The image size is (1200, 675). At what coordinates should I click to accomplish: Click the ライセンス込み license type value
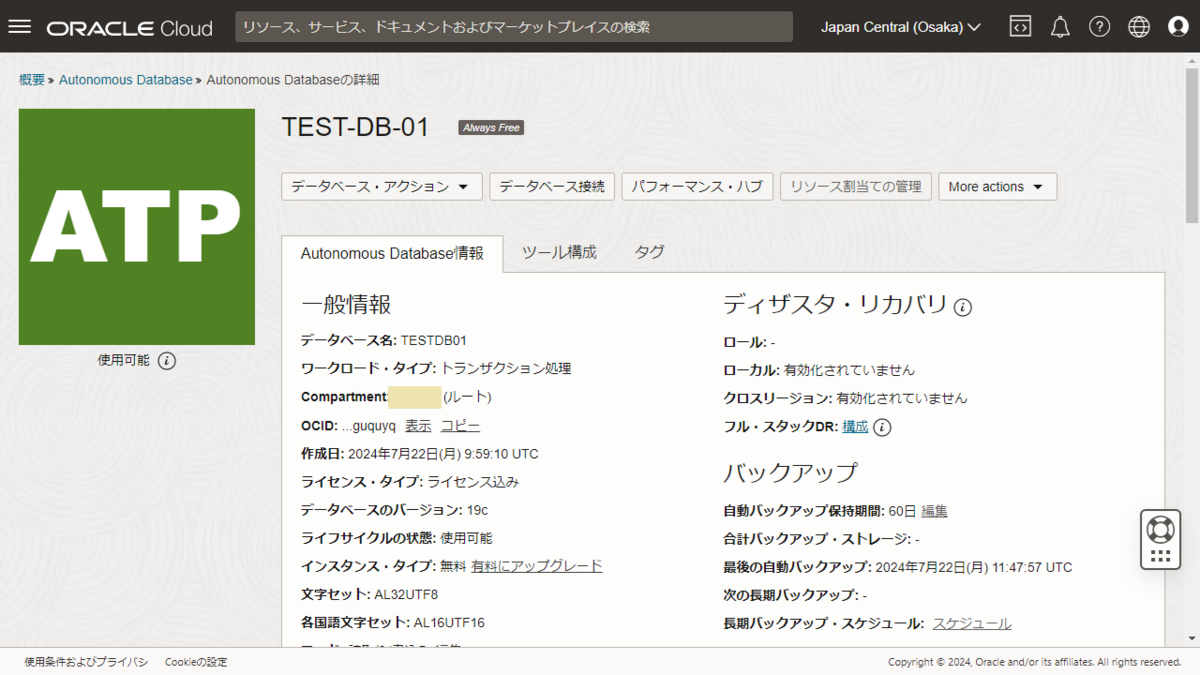tap(473, 482)
